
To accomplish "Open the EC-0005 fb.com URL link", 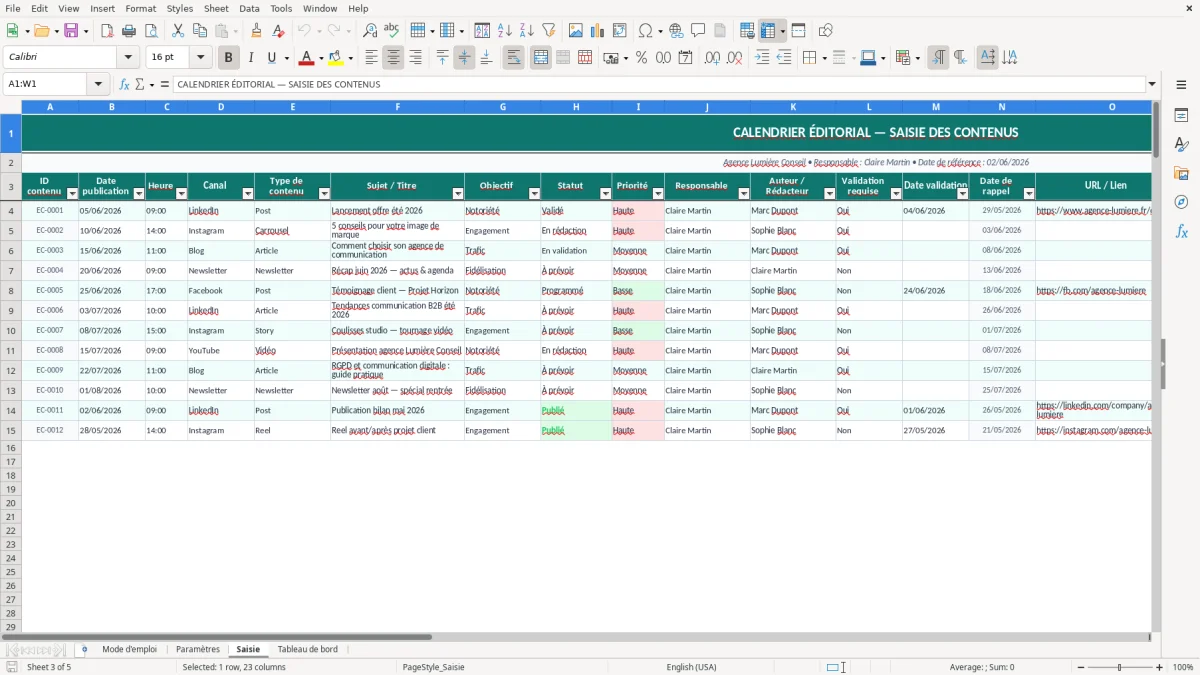I will 1091,290.
